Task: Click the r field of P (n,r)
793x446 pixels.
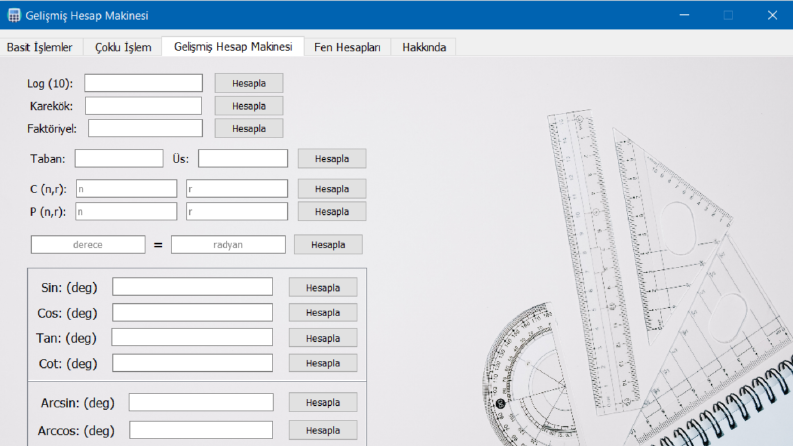Action: (237, 211)
